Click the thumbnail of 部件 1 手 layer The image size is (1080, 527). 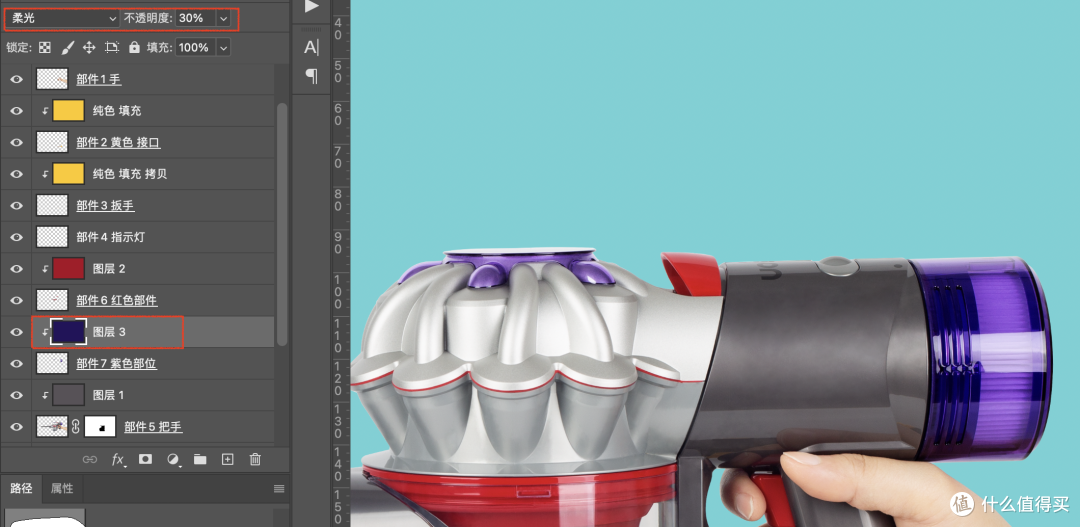point(52,79)
